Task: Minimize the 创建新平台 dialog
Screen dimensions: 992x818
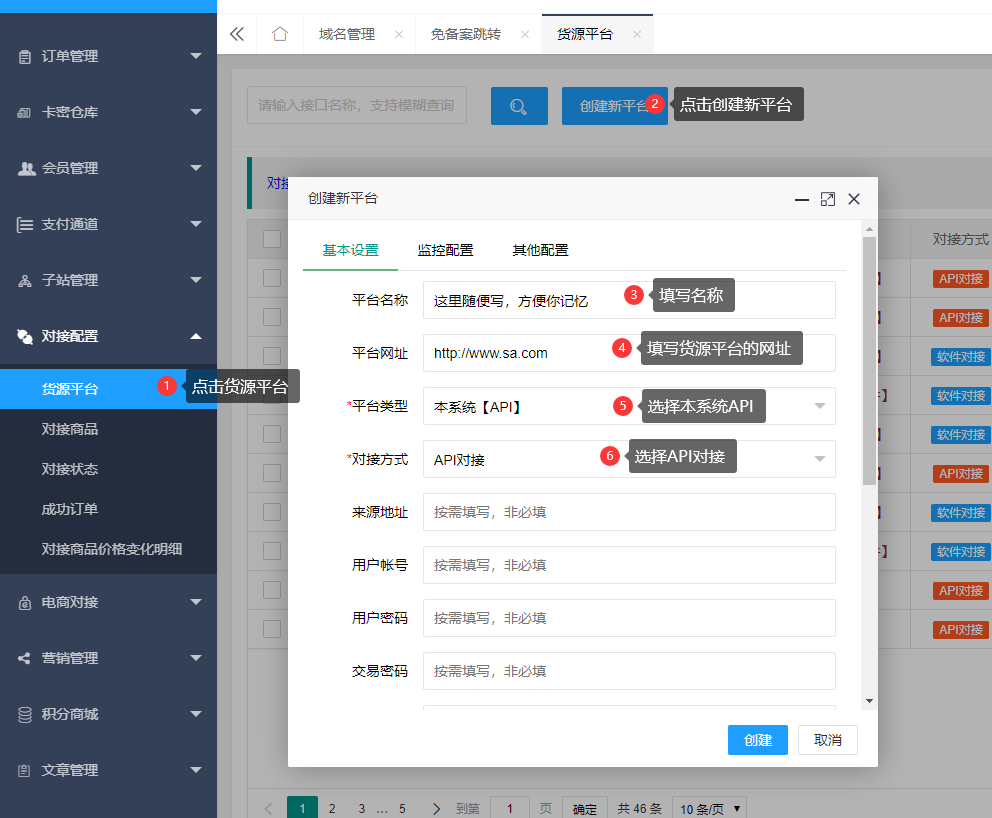Action: coord(802,199)
